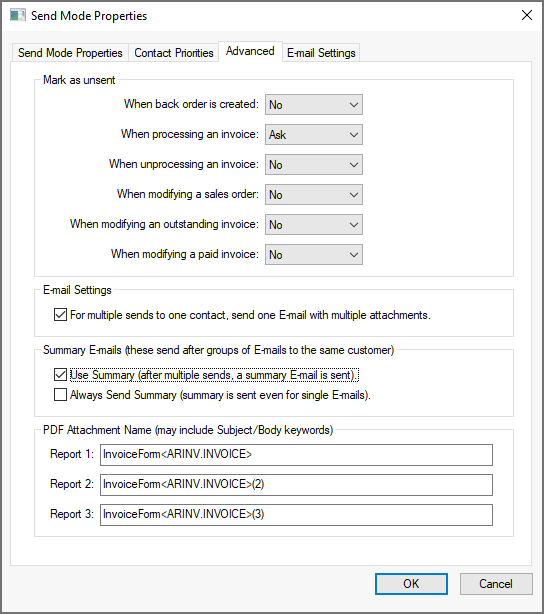
Task: Go to the E-mail Settings tab
Action: pos(321,53)
